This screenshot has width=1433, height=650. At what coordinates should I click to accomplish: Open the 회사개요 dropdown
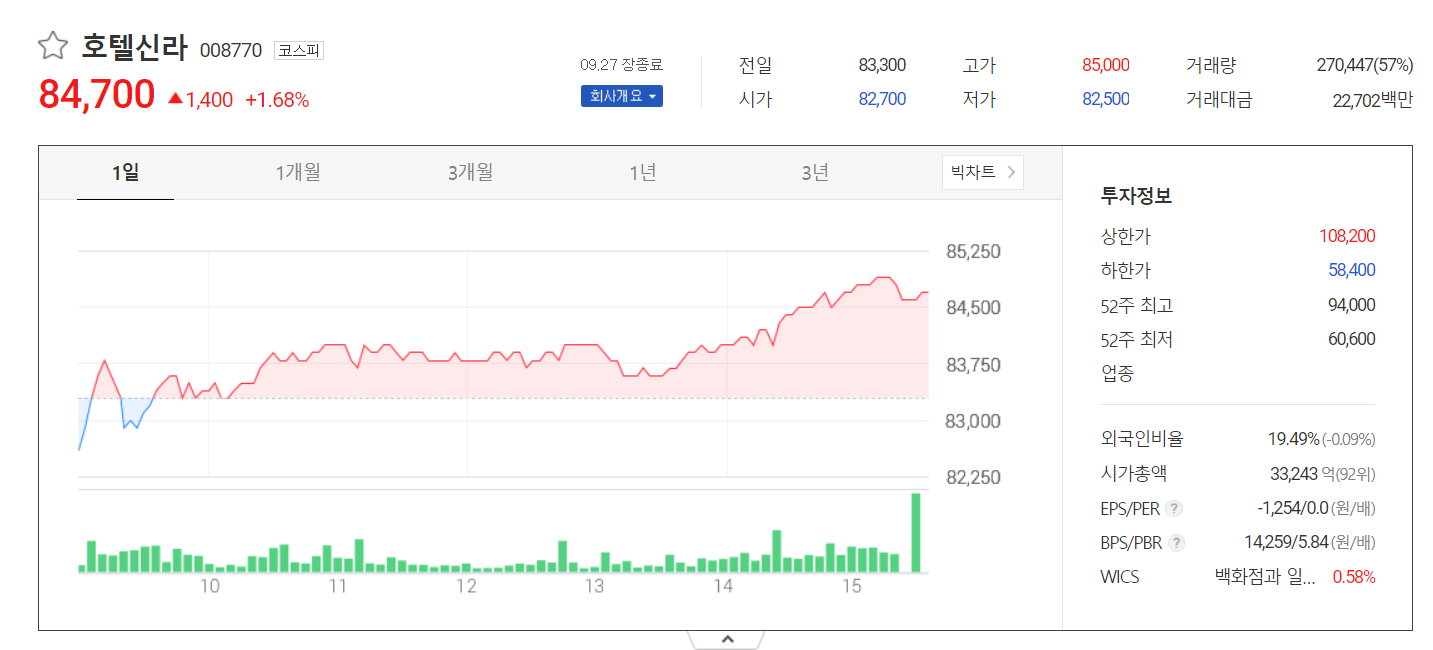pos(622,97)
